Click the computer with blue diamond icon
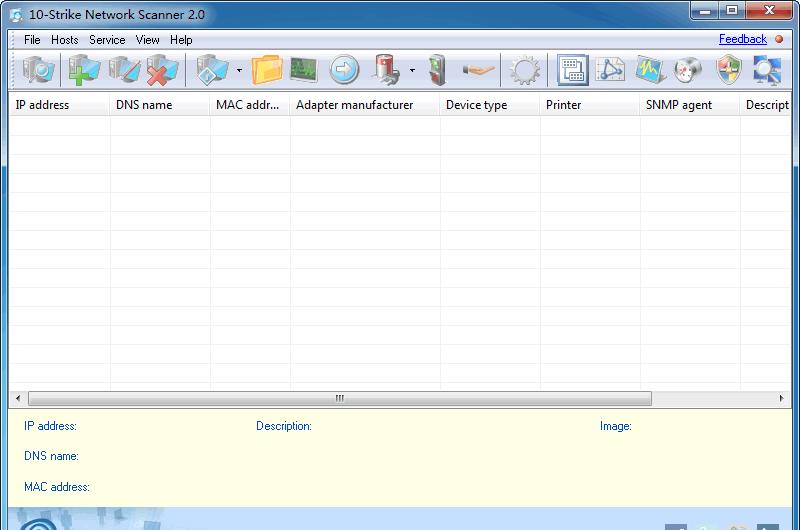Image resolution: width=800 pixels, height=530 pixels. pyautogui.click(x=212, y=69)
